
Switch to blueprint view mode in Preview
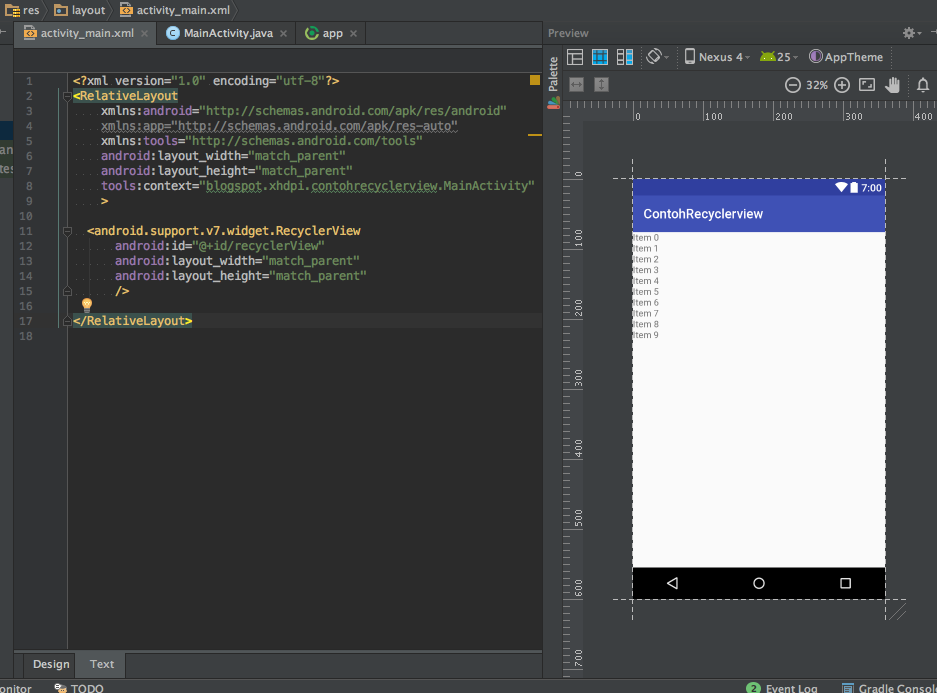(x=600, y=57)
